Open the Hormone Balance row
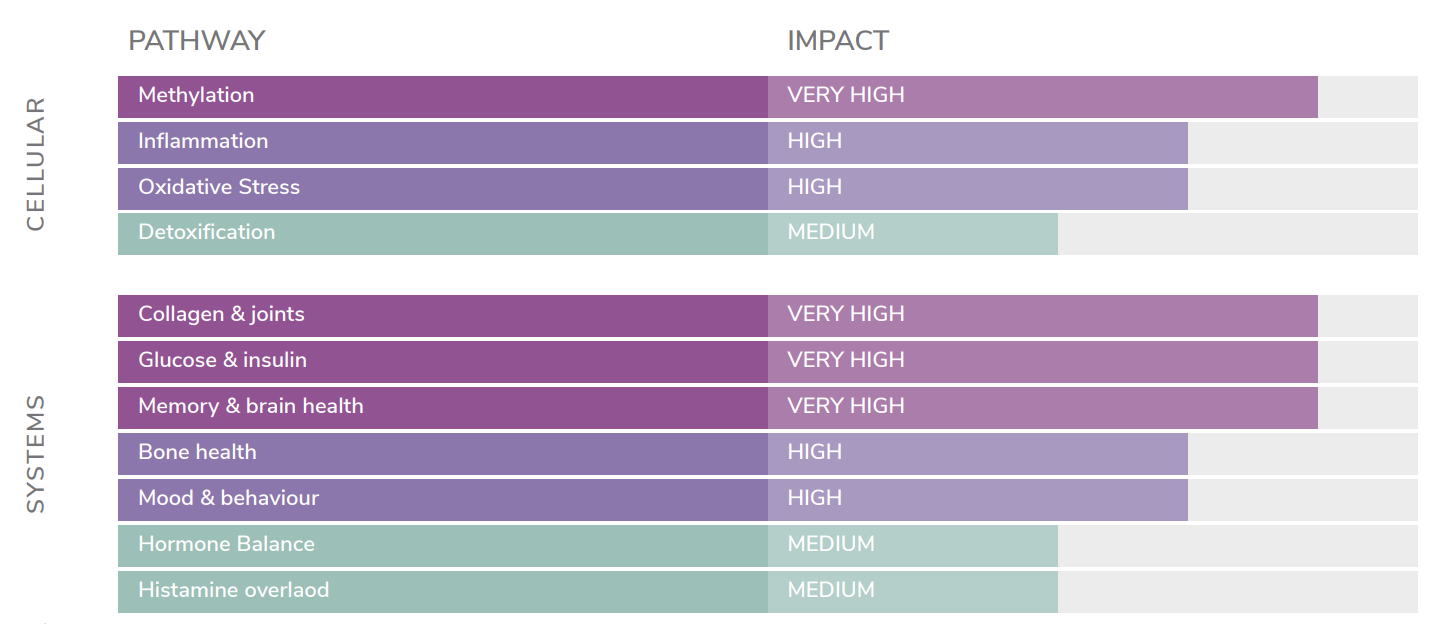1432x624 pixels. point(767,546)
